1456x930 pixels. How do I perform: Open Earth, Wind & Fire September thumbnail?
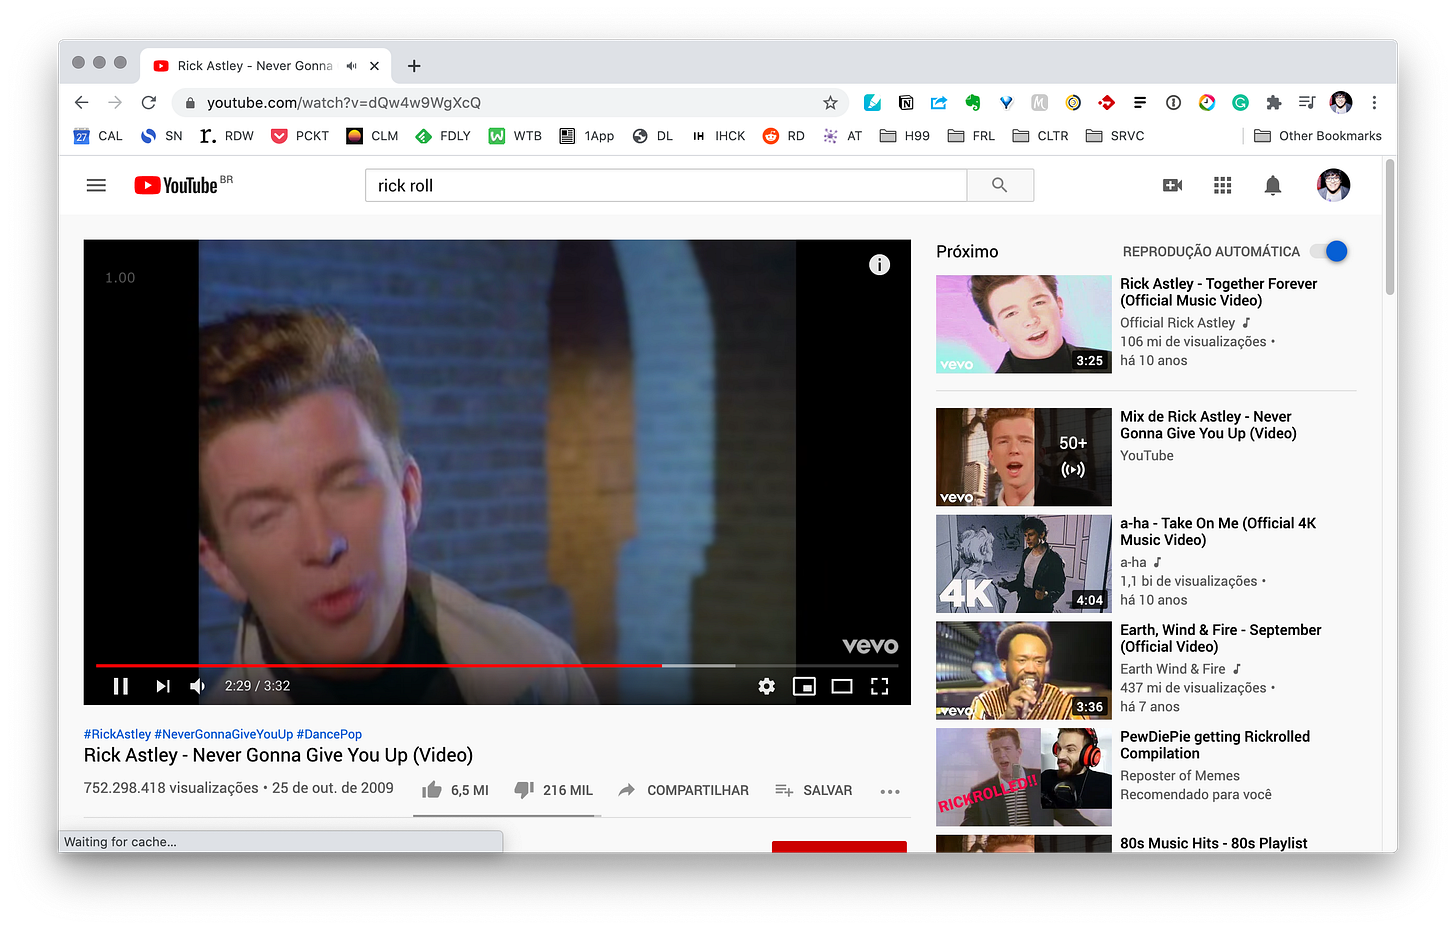click(1023, 671)
